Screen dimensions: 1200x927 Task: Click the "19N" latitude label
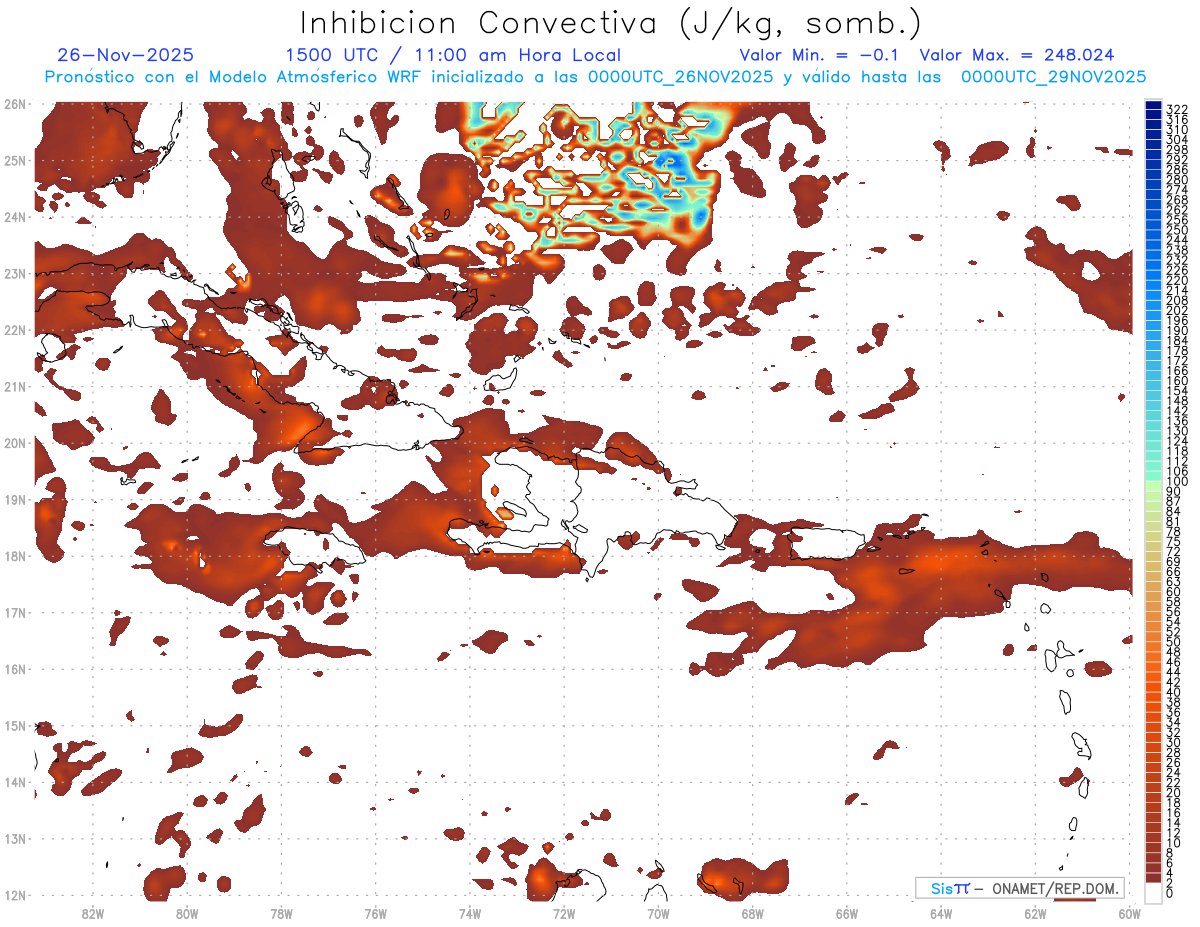point(15,499)
